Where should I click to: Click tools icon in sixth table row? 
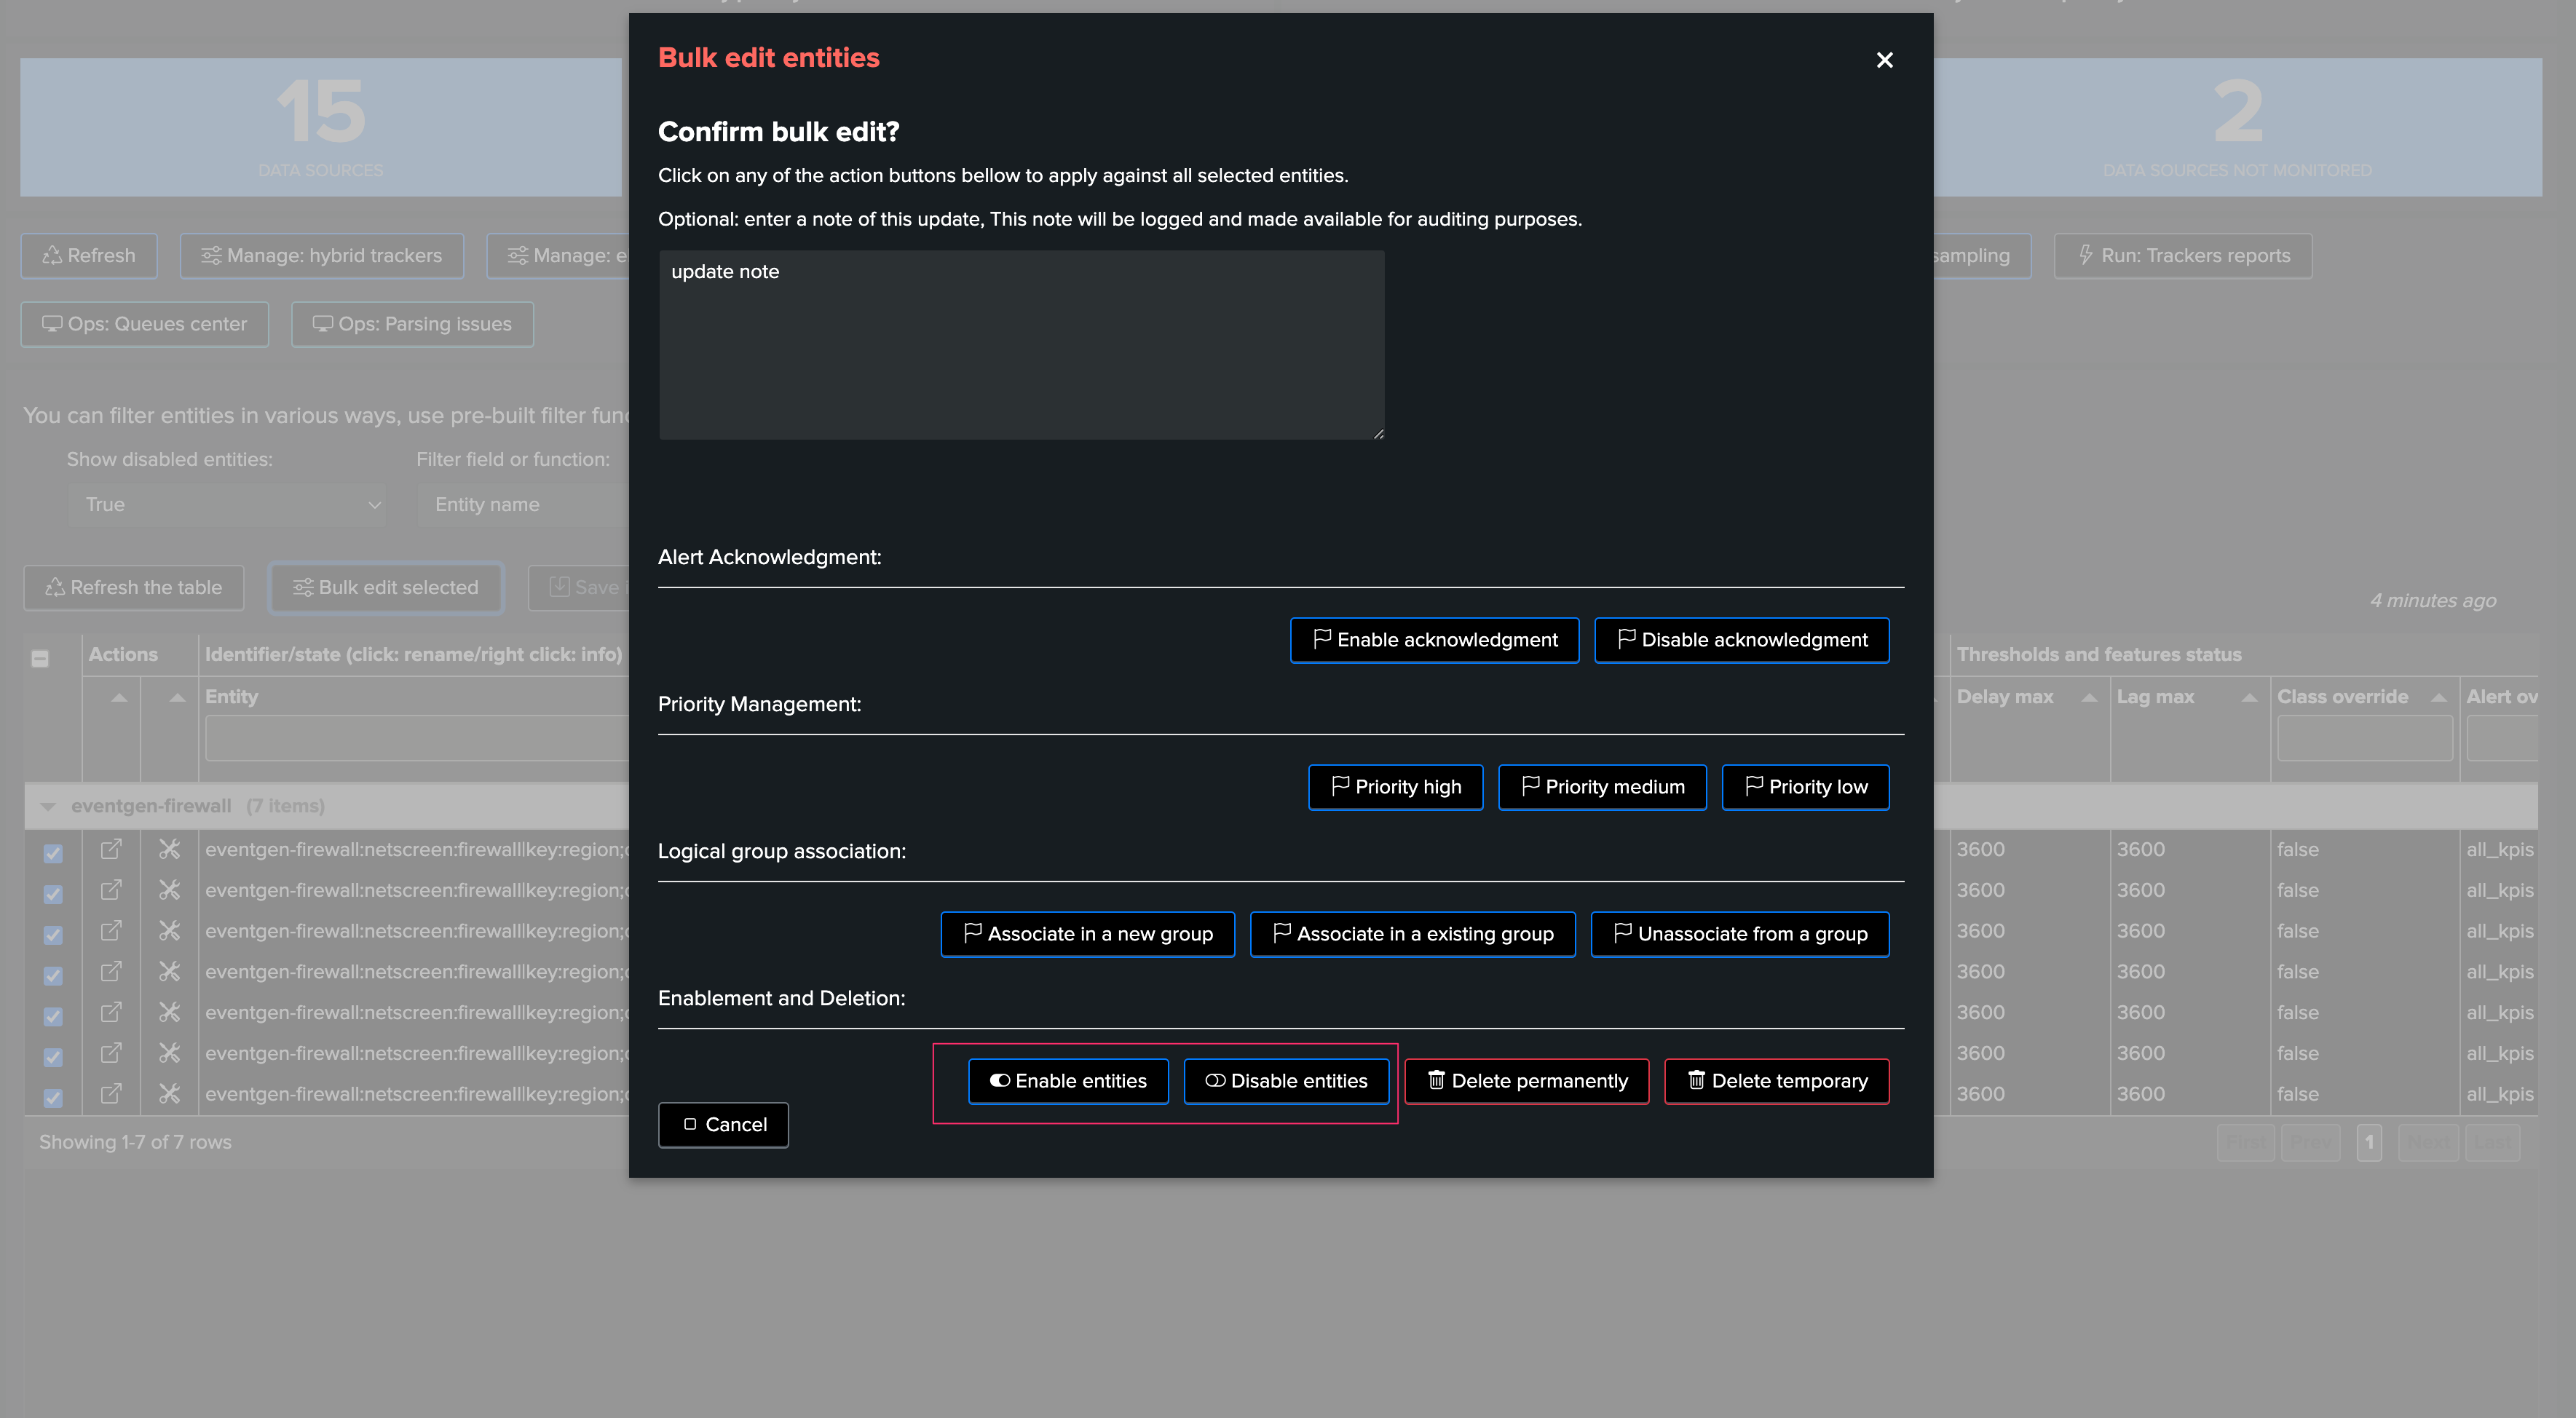170,1053
